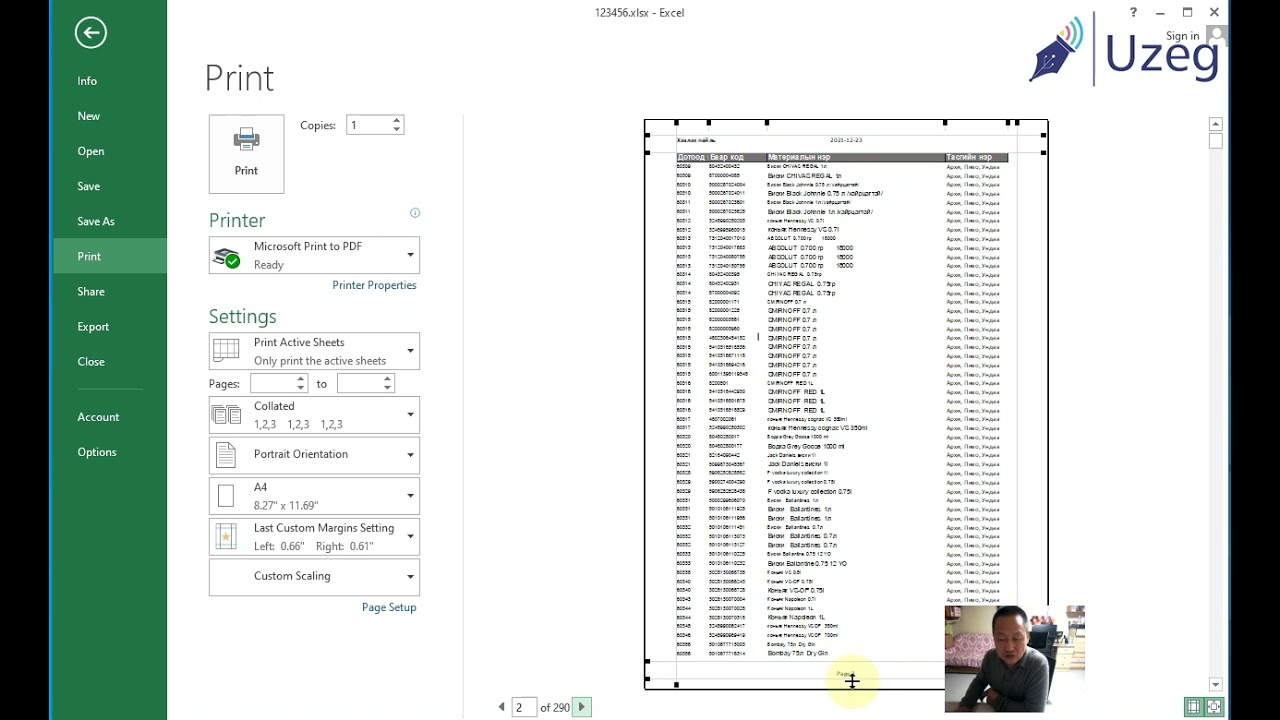Open the Export section
This screenshot has width=1280, height=720.
coord(93,326)
